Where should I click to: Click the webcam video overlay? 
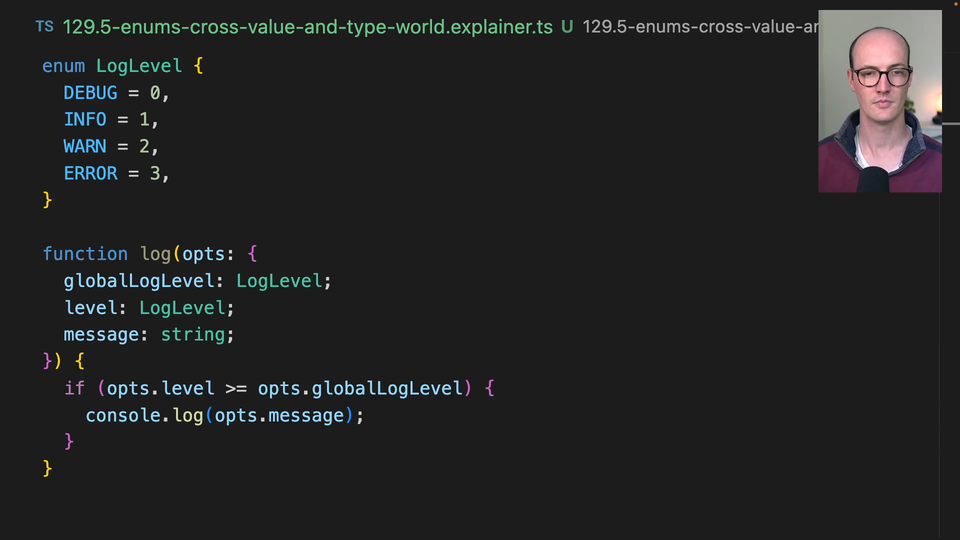point(879,101)
